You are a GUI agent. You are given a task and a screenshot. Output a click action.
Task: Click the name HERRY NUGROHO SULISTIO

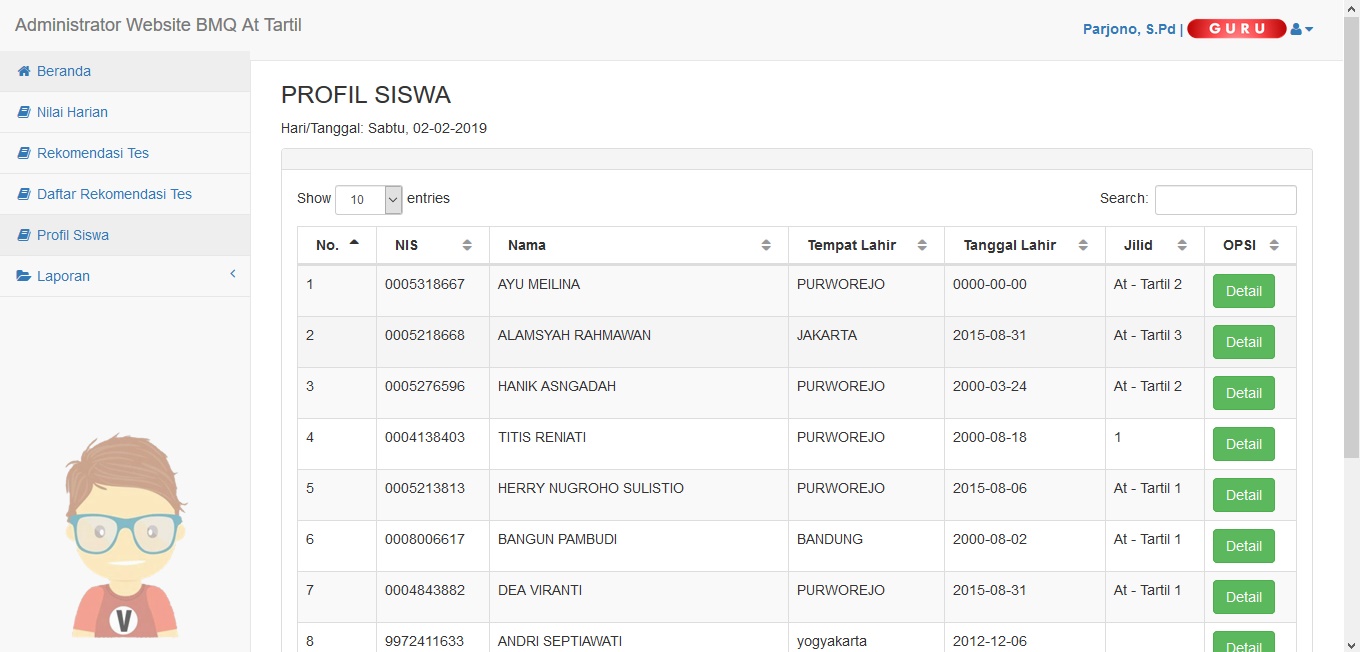point(591,488)
